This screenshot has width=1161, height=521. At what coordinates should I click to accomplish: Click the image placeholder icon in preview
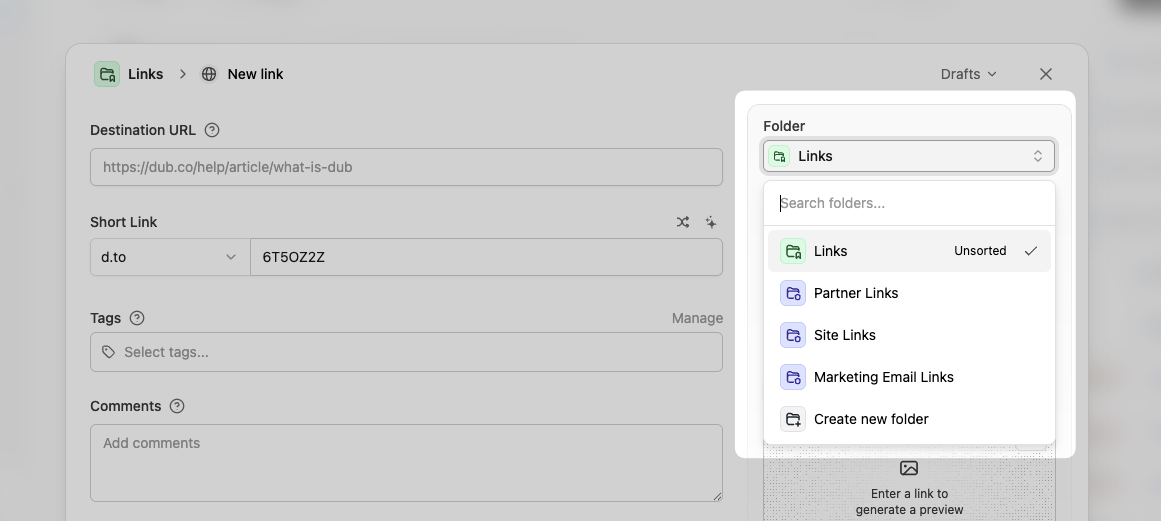point(909,468)
